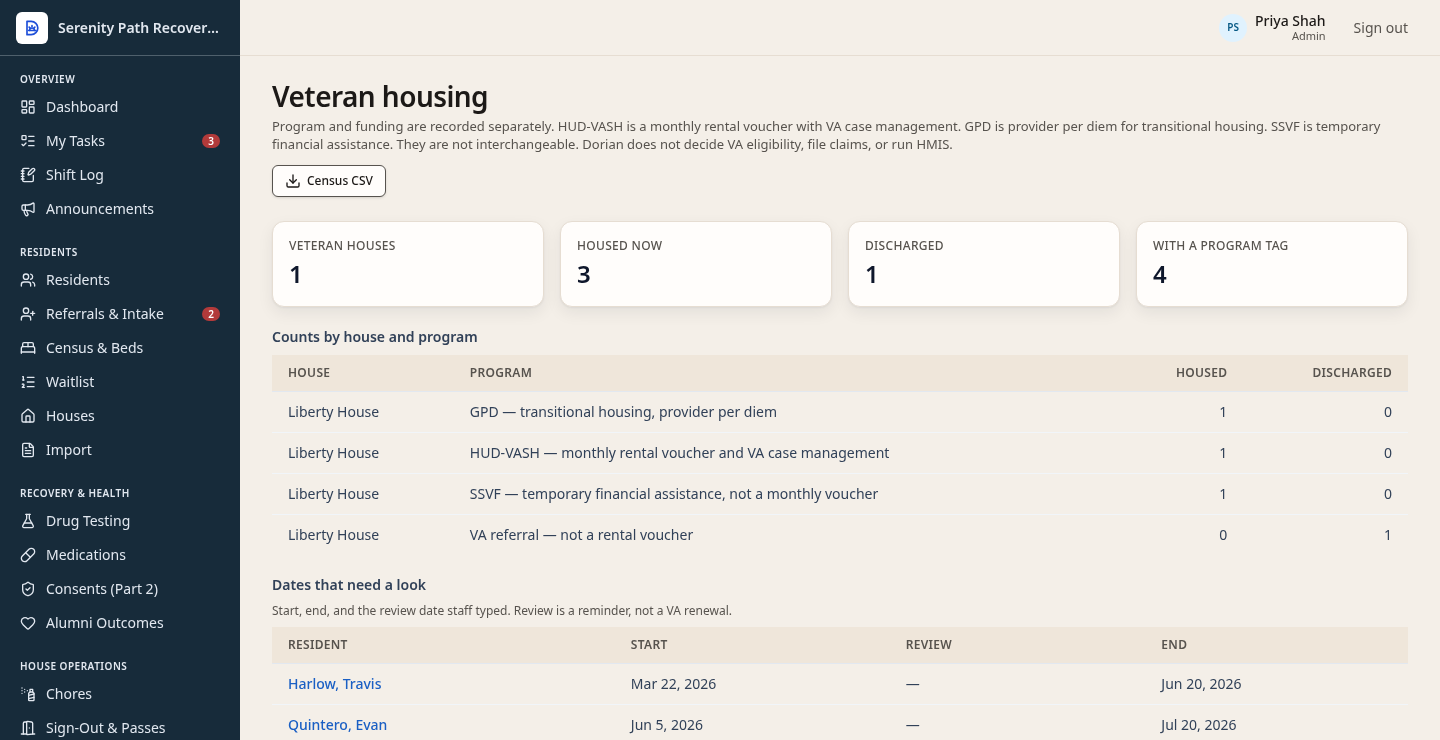Viewport: 1440px width, 740px height.
Task: Click the Jul 20, 2026 end date
Action: tap(1199, 725)
